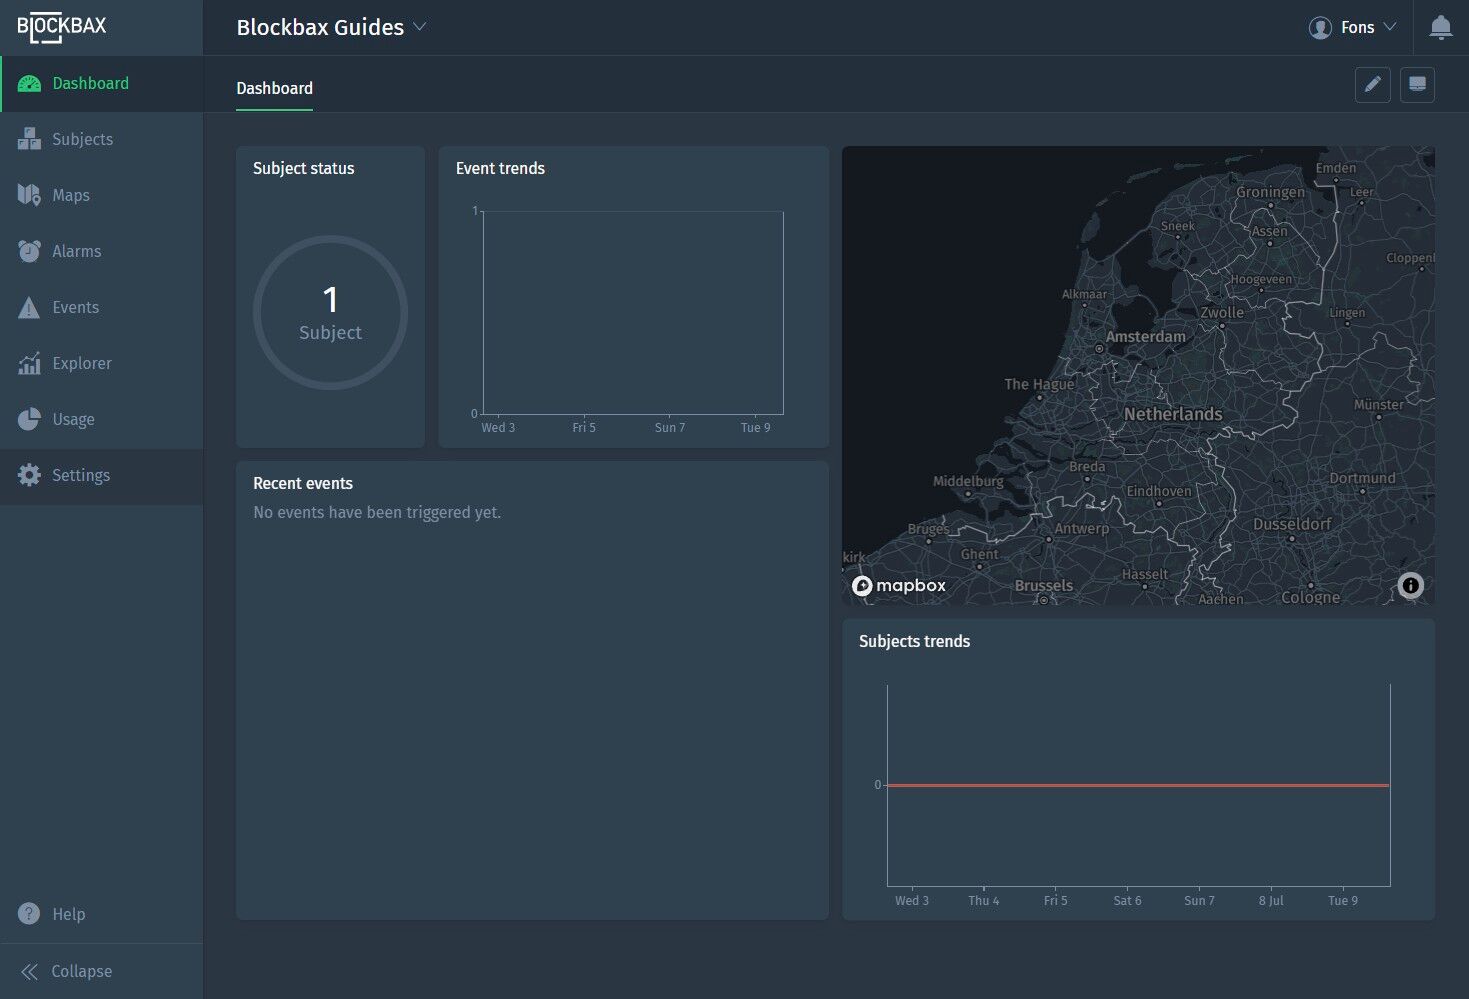Click the Blockbax logo
This screenshot has width=1469, height=999.
point(62,27)
